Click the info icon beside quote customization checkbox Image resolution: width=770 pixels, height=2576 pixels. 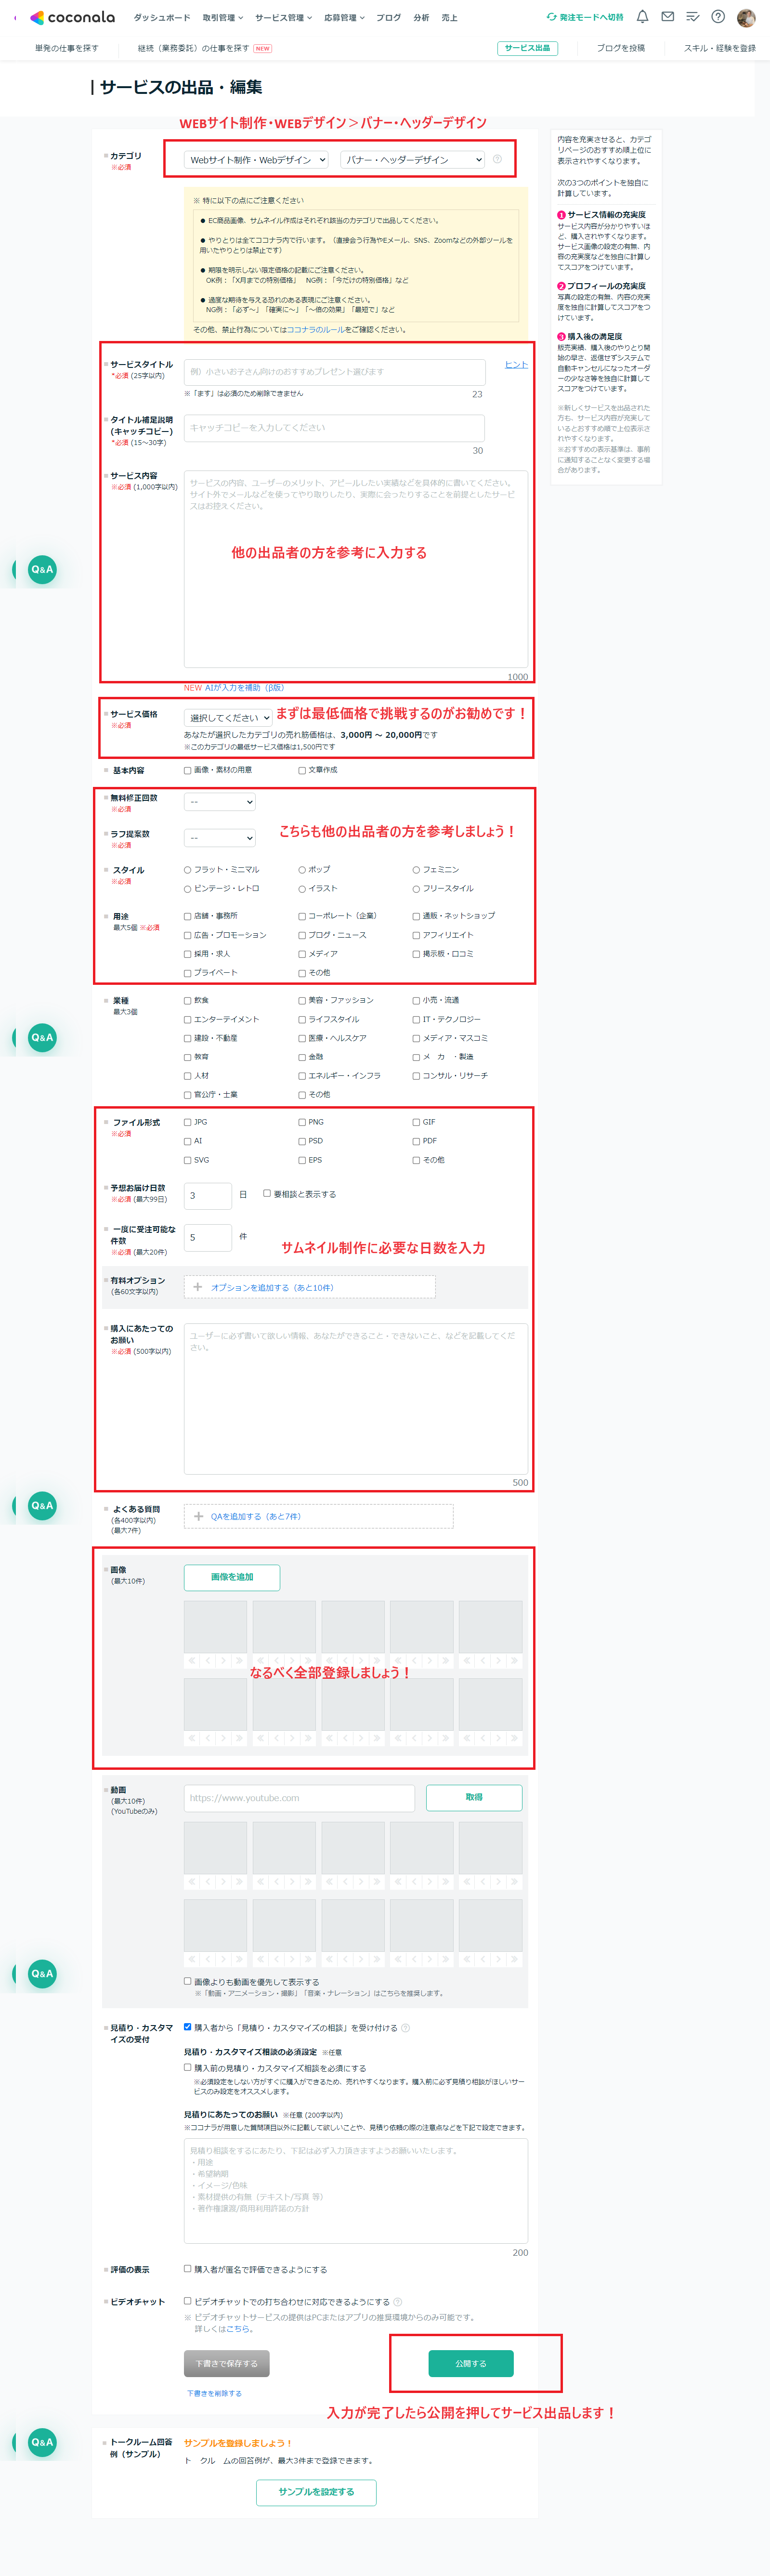[x=405, y=2027]
